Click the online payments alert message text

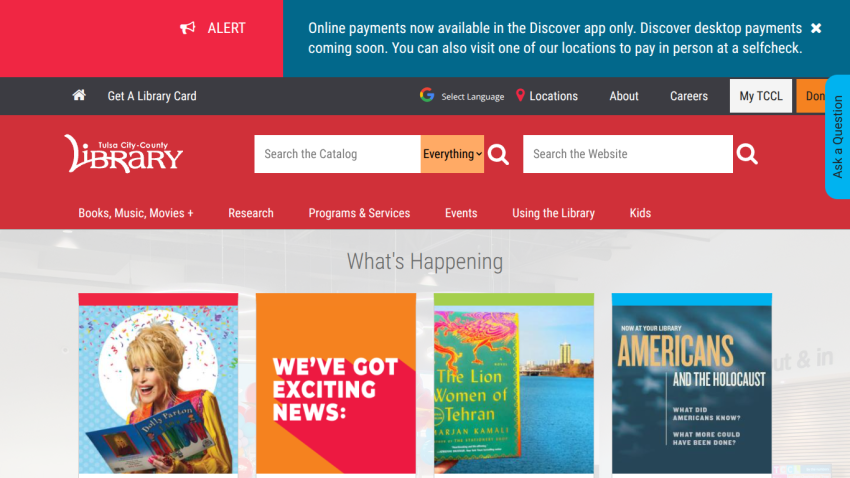click(555, 38)
